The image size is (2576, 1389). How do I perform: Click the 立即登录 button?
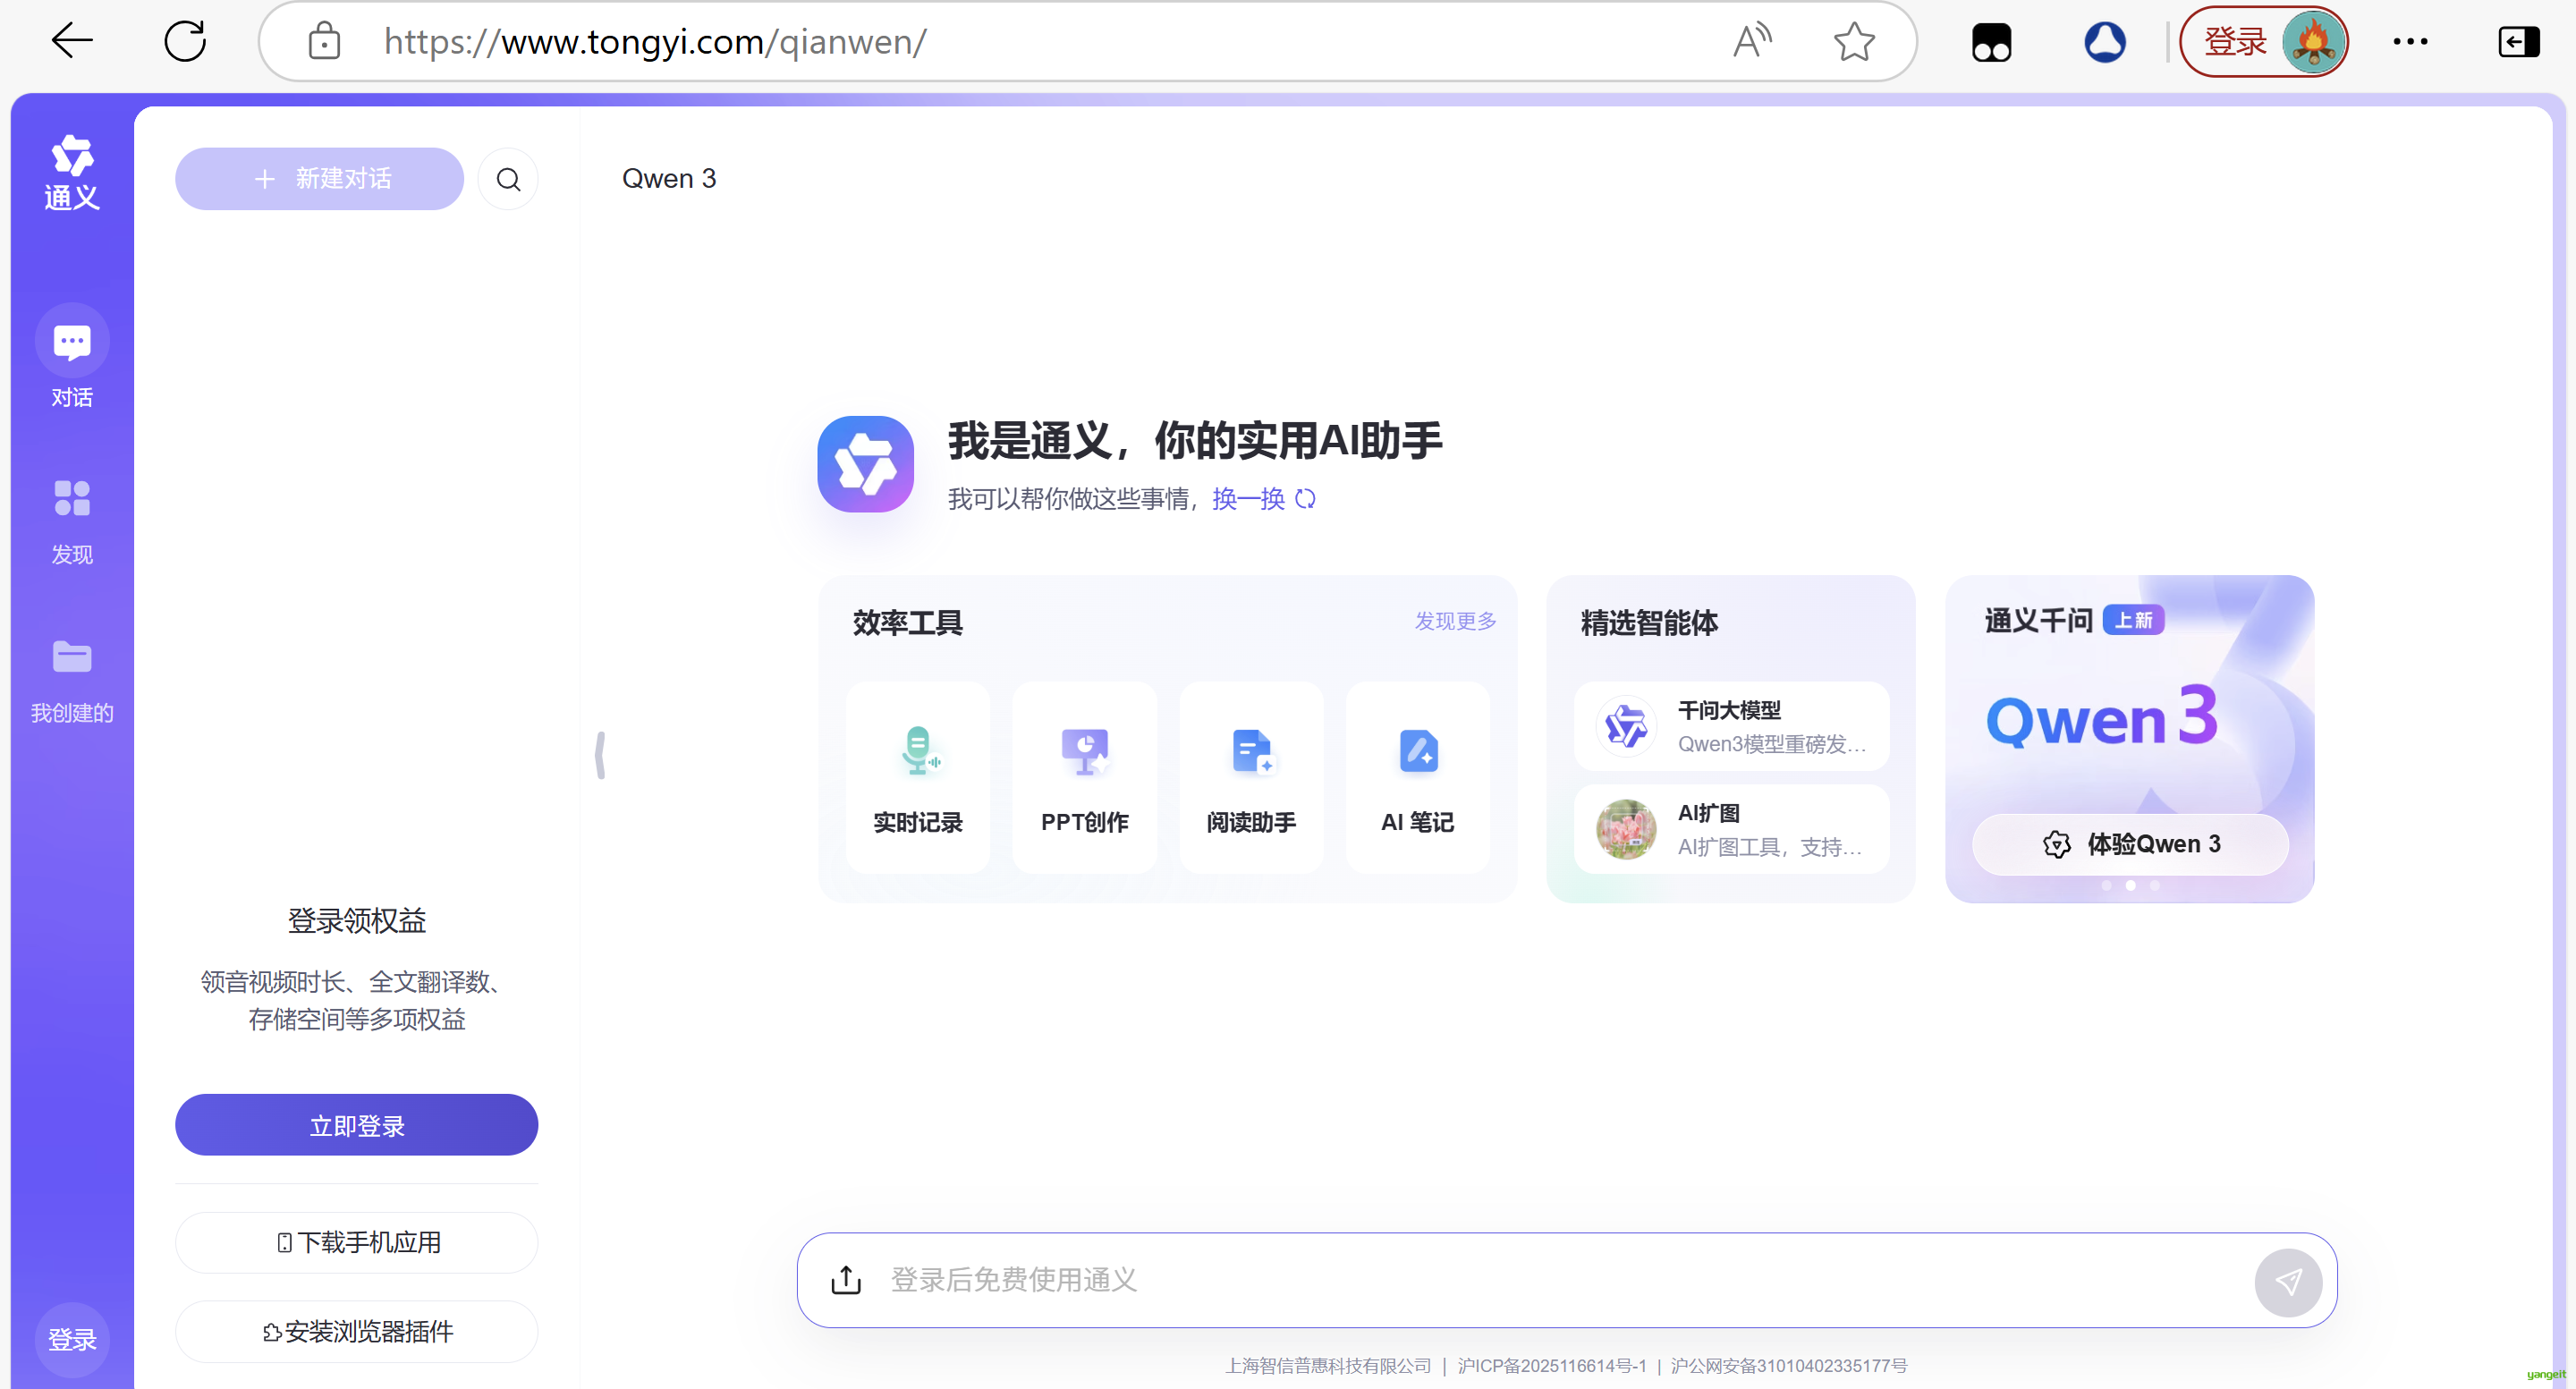pyautogui.click(x=356, y=1125)
